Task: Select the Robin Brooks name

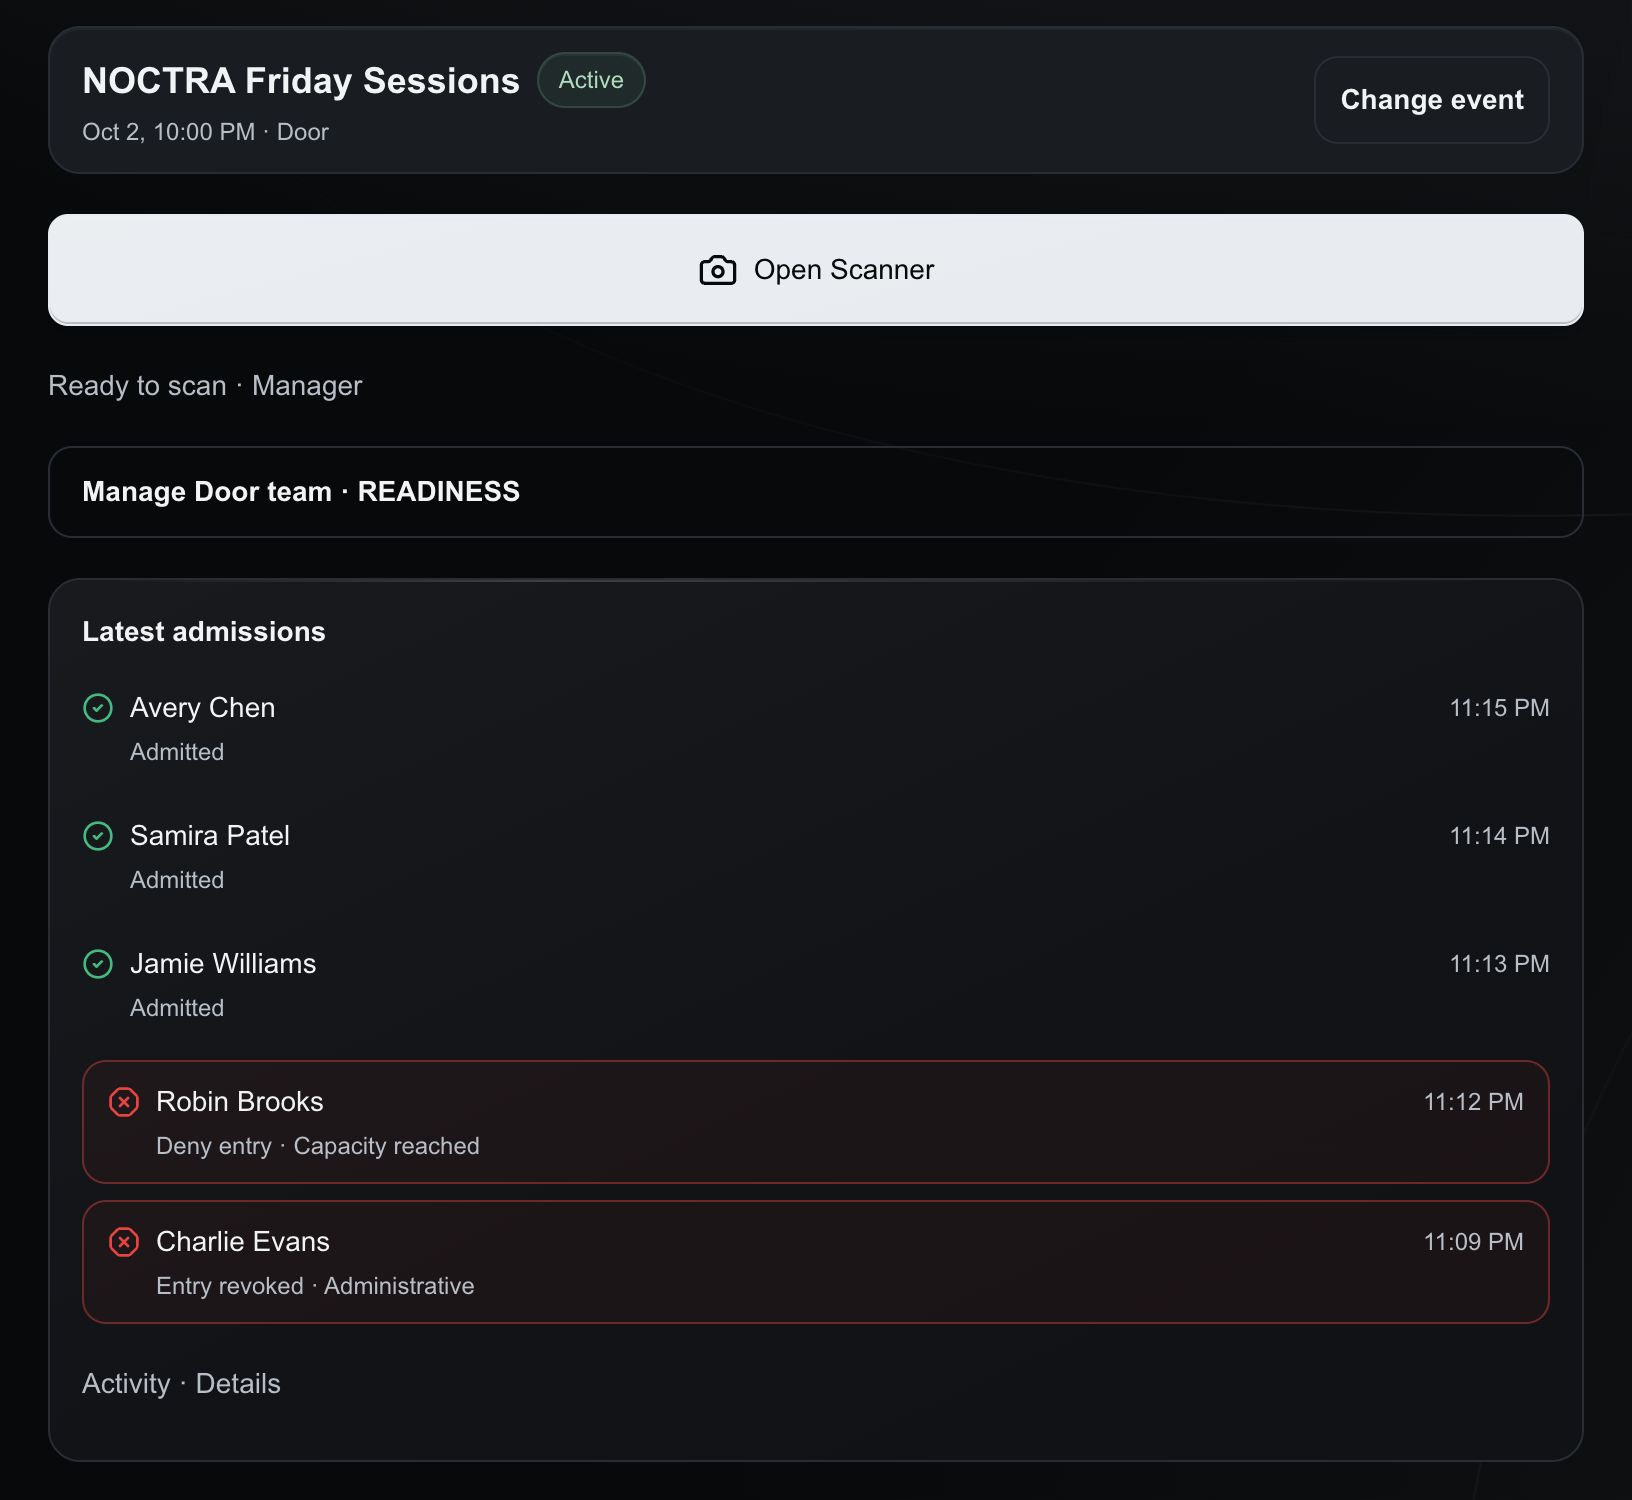Action: (x=240, y=1102)
